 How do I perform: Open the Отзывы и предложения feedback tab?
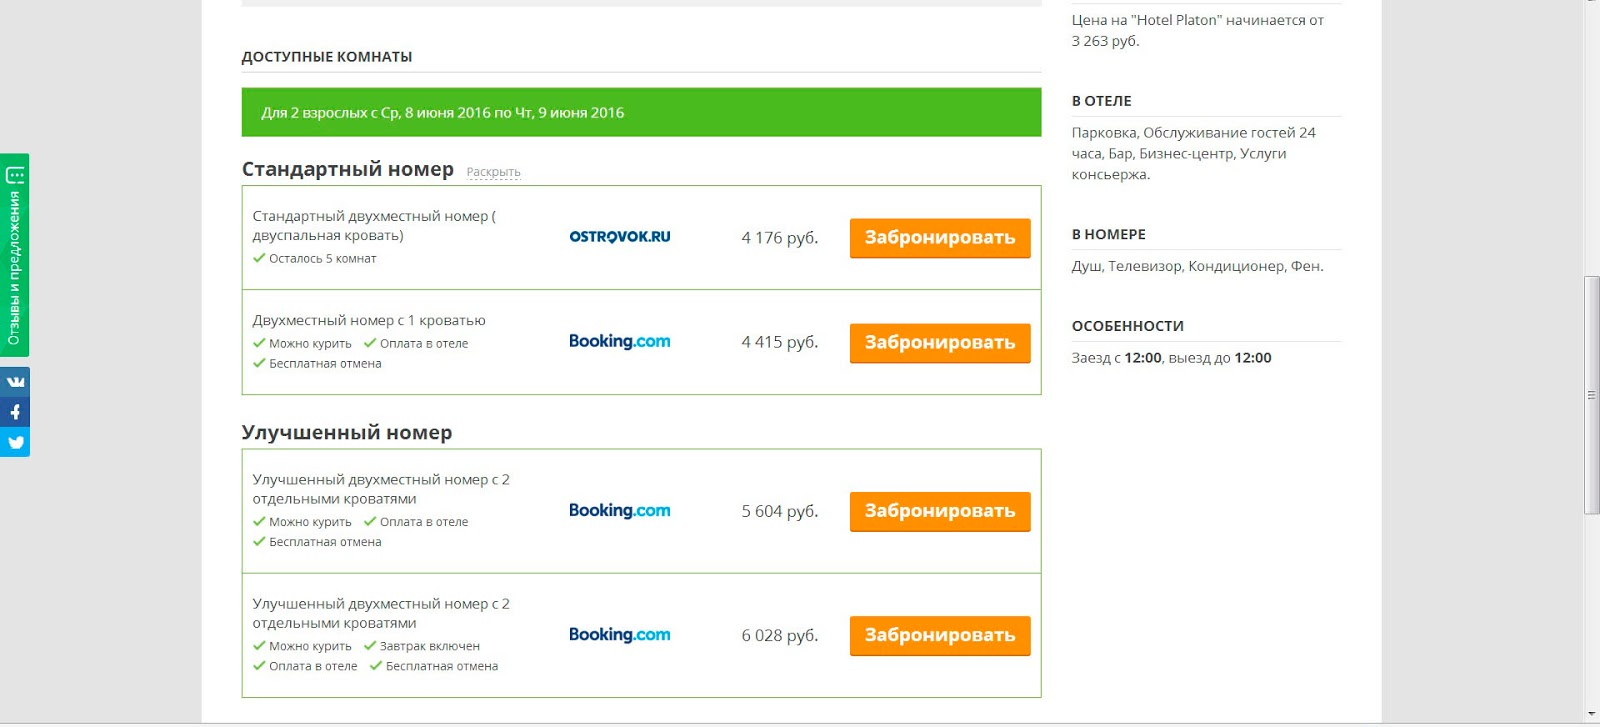[15, 256]
